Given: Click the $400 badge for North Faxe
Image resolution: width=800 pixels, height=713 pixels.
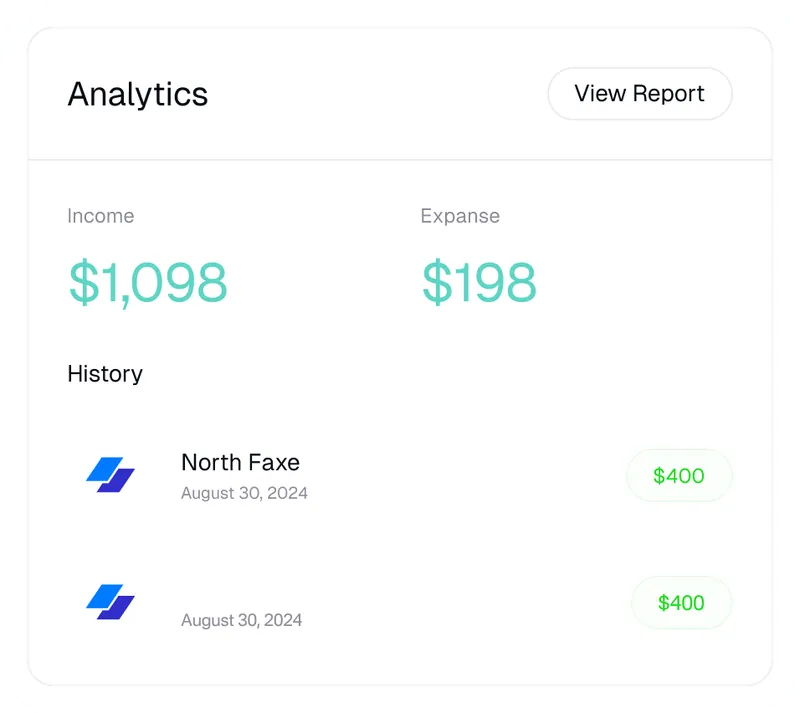Looking at the screenshot, I should (678, 476).
